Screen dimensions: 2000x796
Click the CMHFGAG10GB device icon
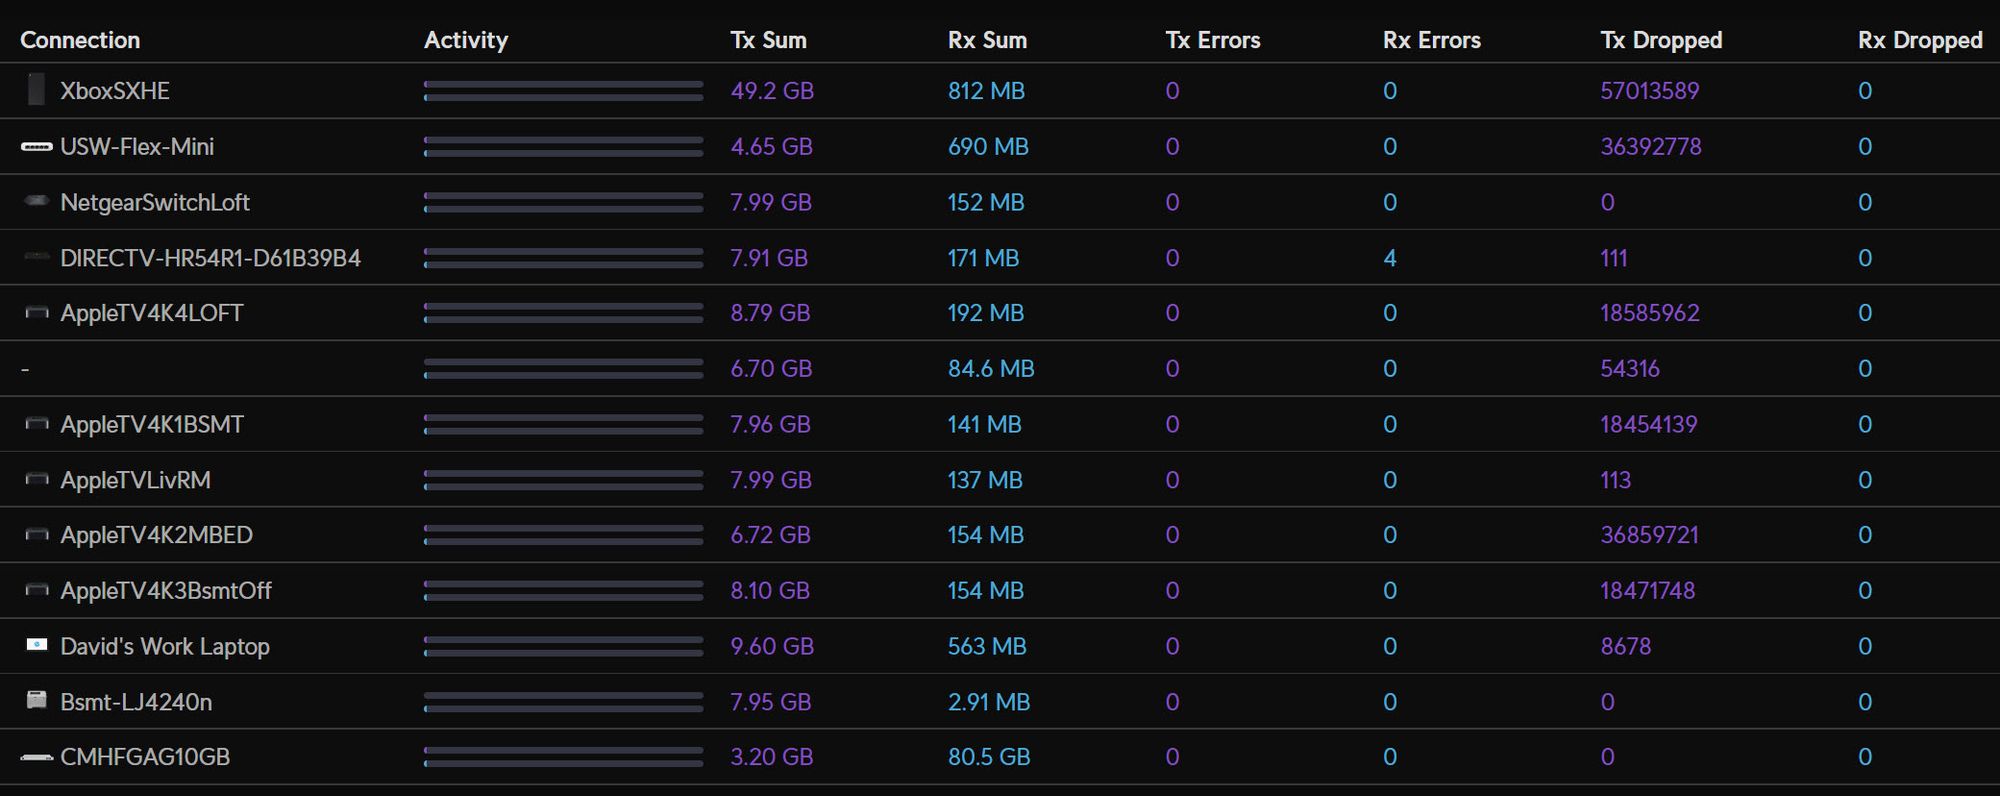36,757
